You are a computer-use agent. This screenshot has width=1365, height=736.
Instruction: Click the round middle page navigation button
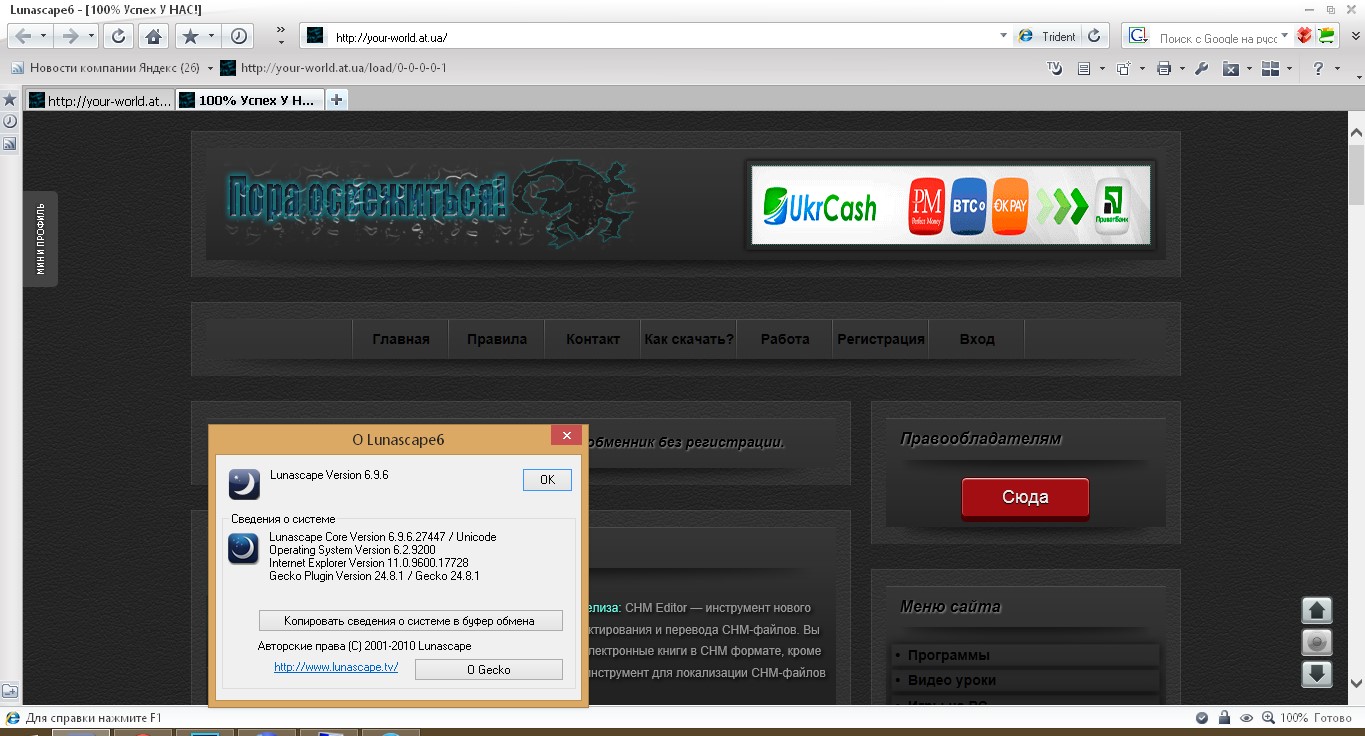(x=1317, y=642)
